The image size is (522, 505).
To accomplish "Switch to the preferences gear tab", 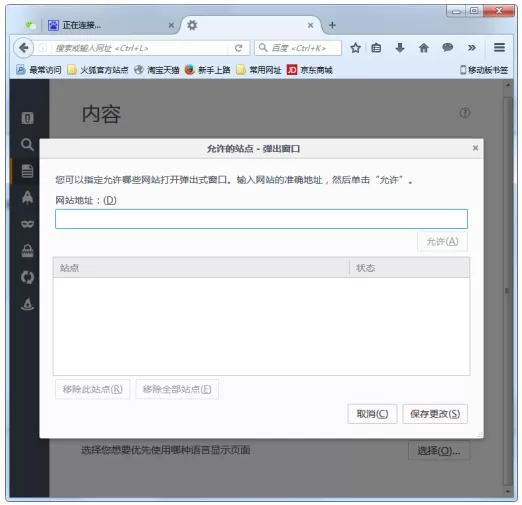I will tap(252, 25).
